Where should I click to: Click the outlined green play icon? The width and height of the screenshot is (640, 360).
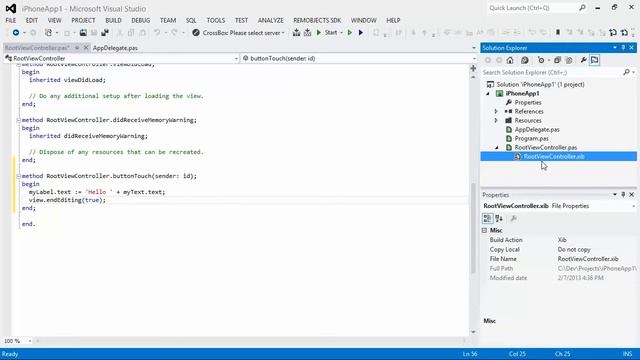(x=349, y=33)
